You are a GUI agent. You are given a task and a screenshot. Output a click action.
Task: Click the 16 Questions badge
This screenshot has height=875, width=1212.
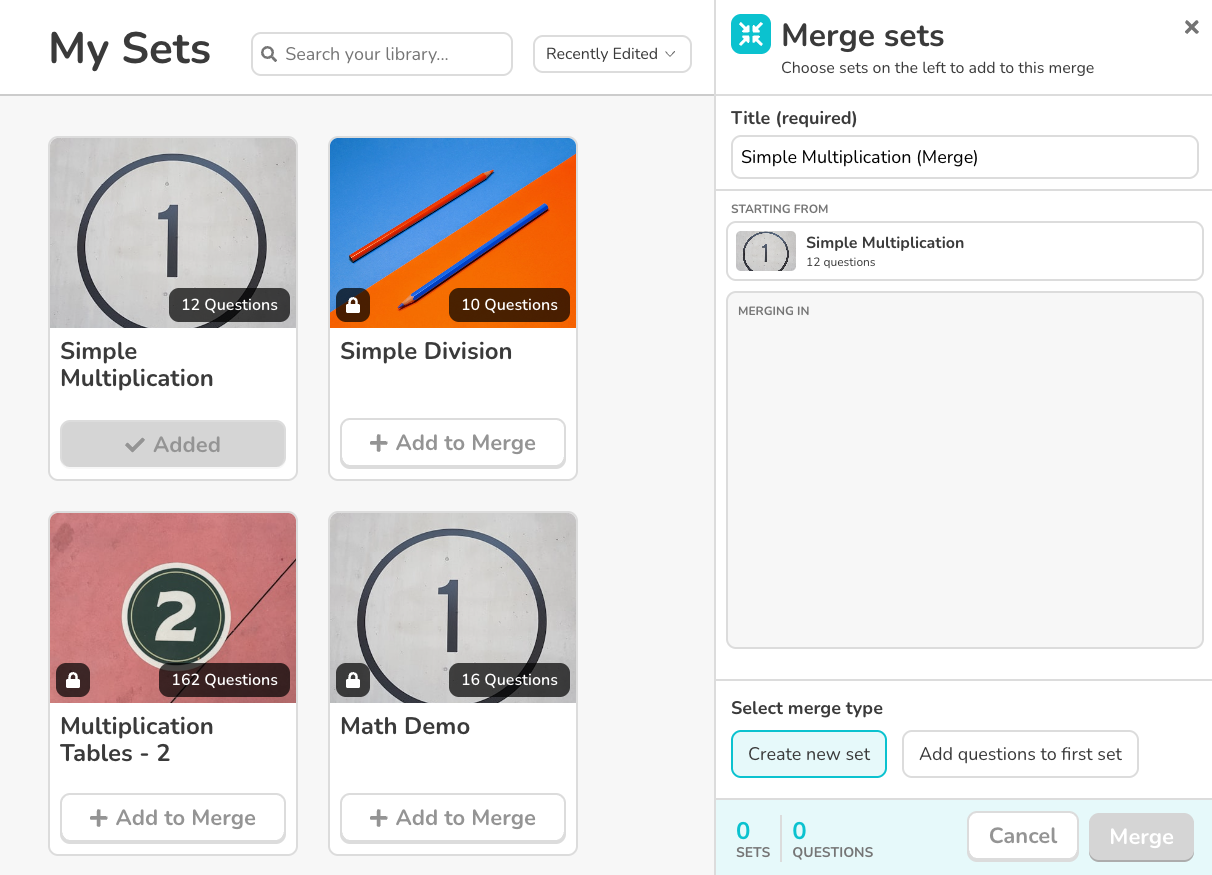click(x=509, y=680)
